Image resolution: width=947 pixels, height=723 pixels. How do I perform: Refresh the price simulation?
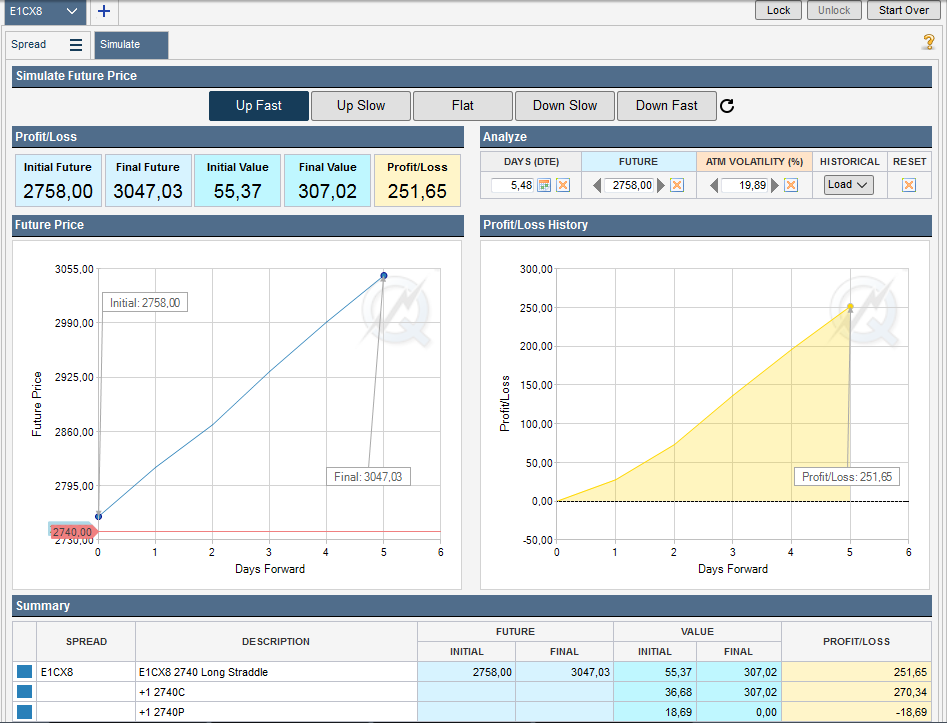pos(727,106)
